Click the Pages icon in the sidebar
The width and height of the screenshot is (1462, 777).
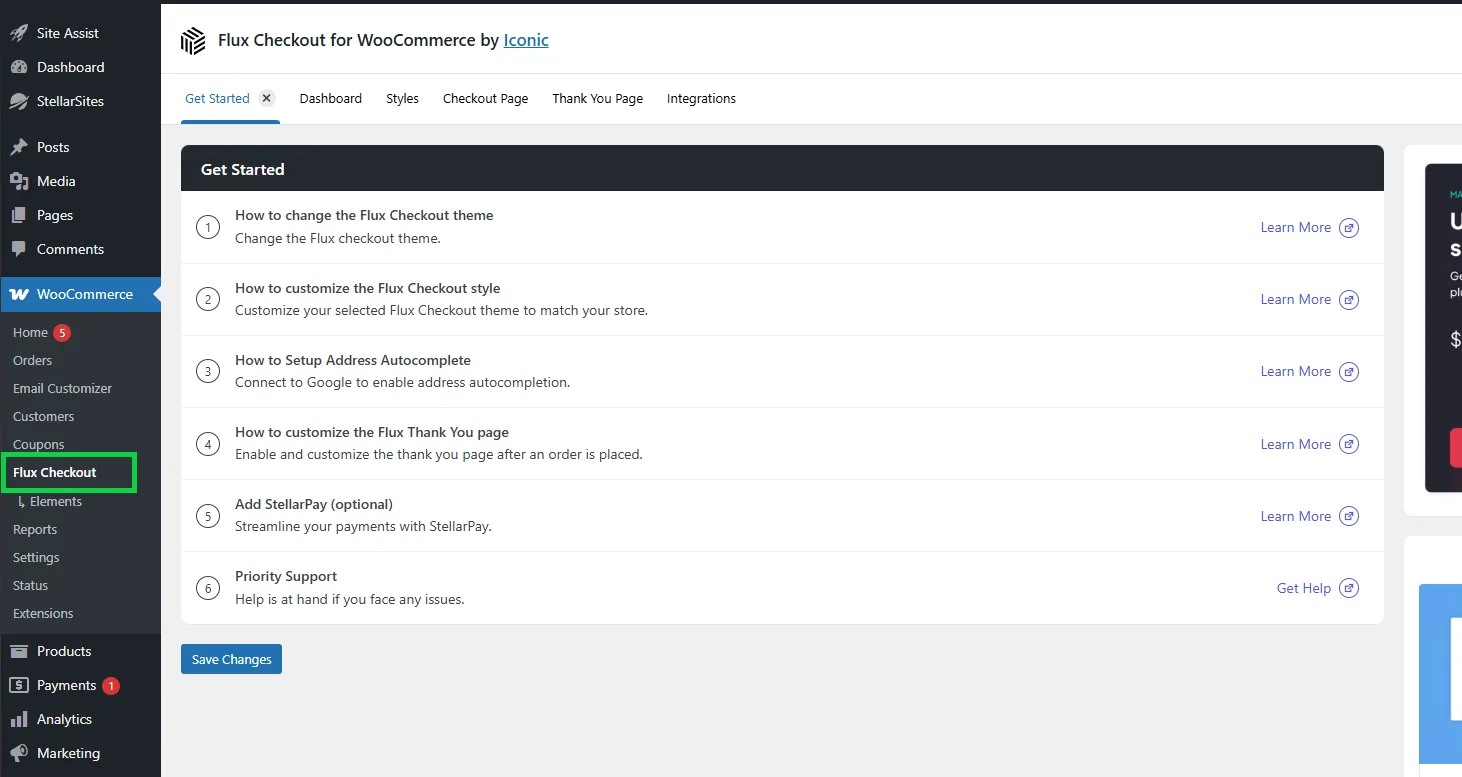[x=18, y=215]
